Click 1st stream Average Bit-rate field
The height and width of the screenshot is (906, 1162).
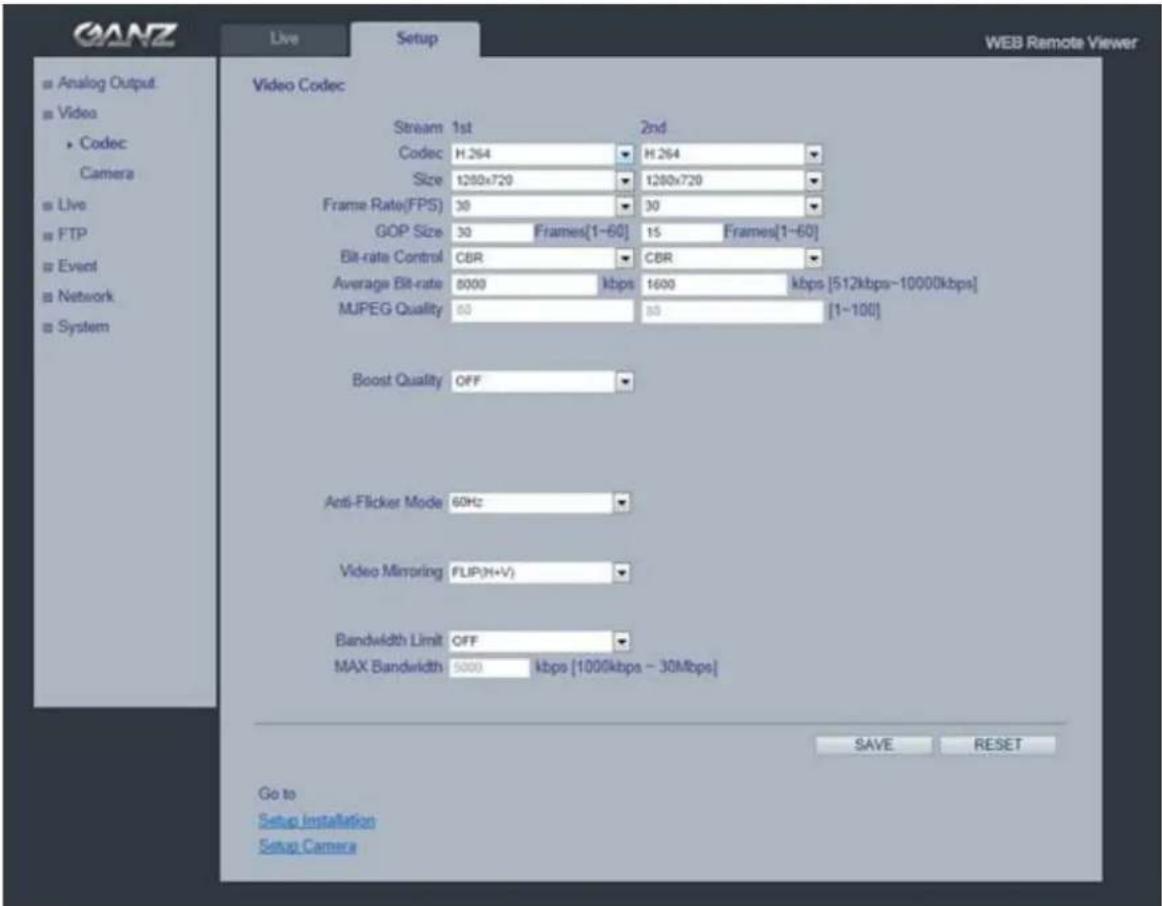pyautogui.click(x=525, y=284)
